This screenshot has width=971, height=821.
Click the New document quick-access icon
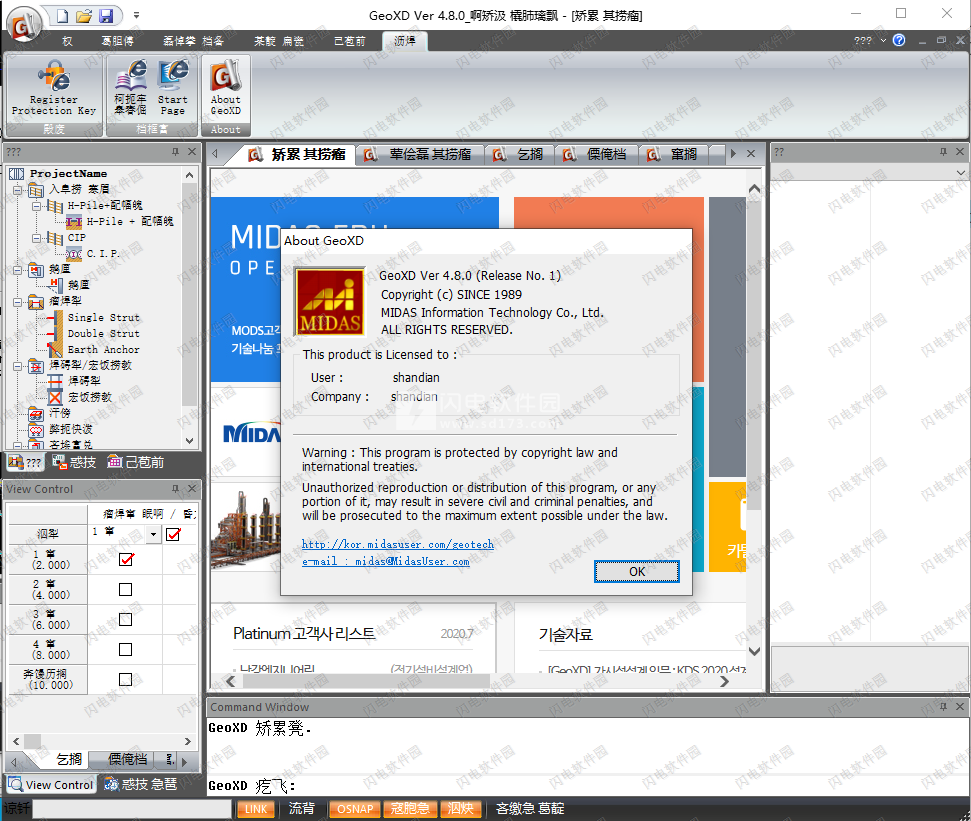click(x=62, y=15)
